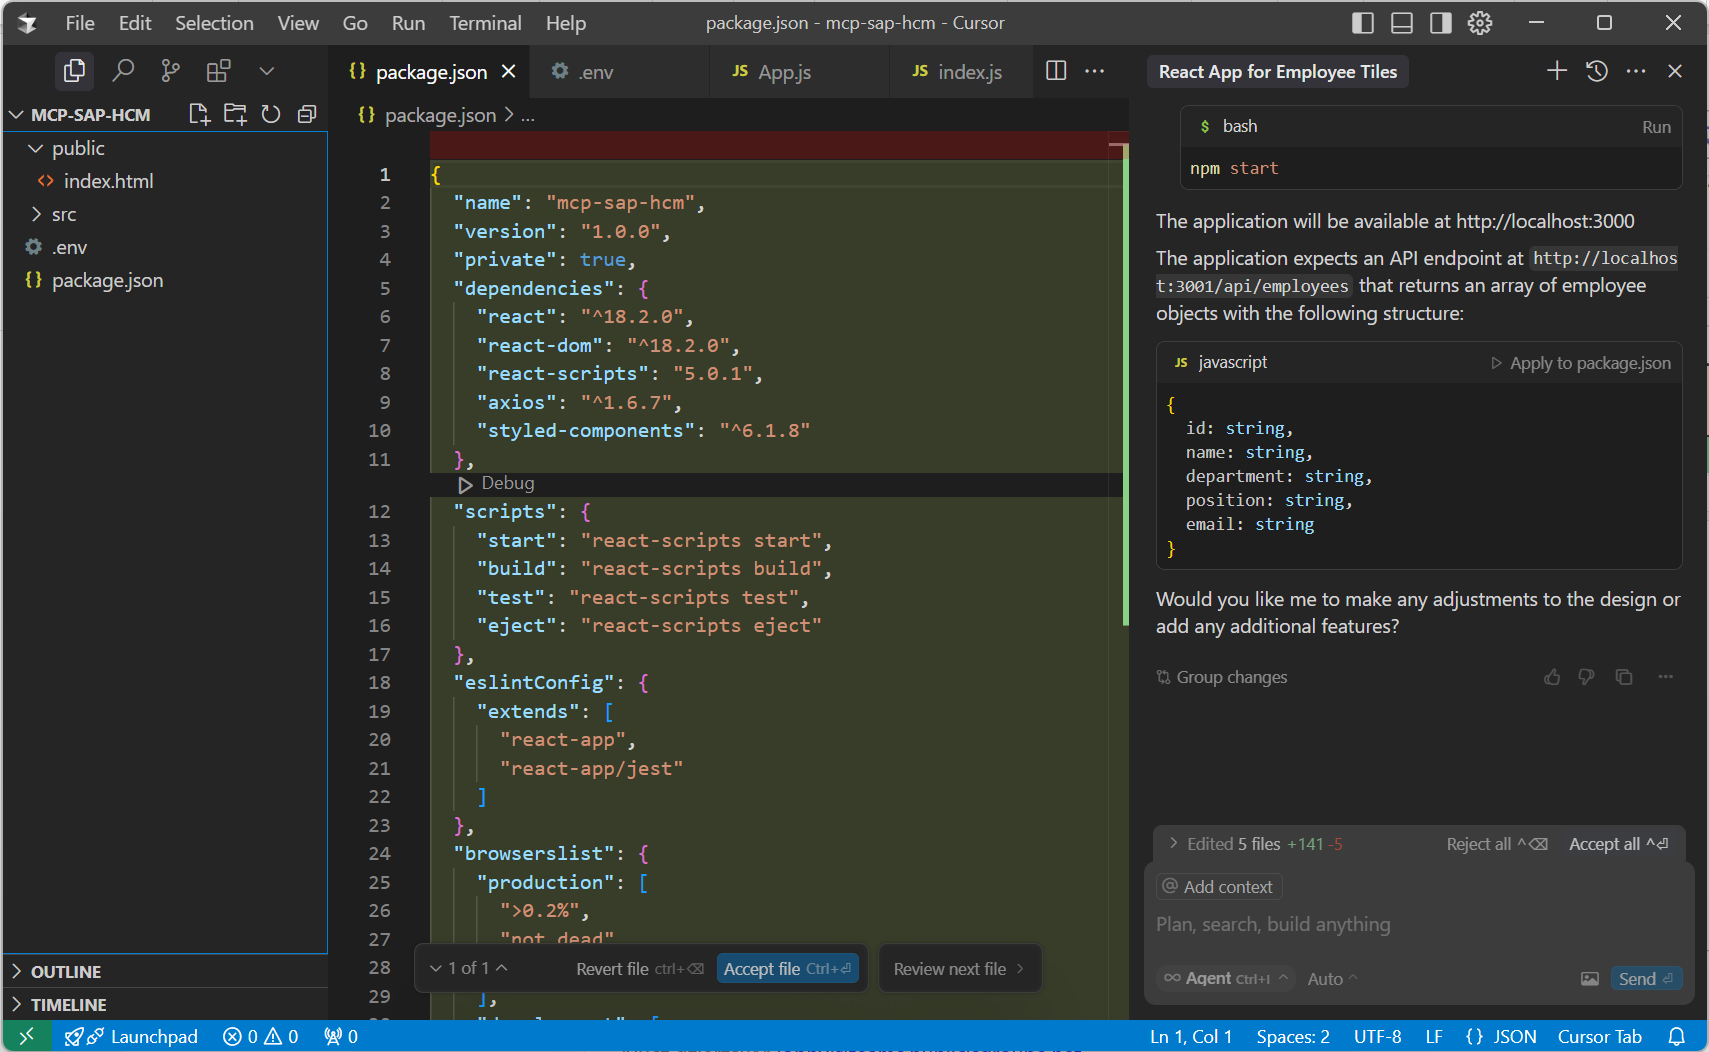Open the Terminal menu
This screenshot has width=1709, height=1052.
tap(485, 23)
